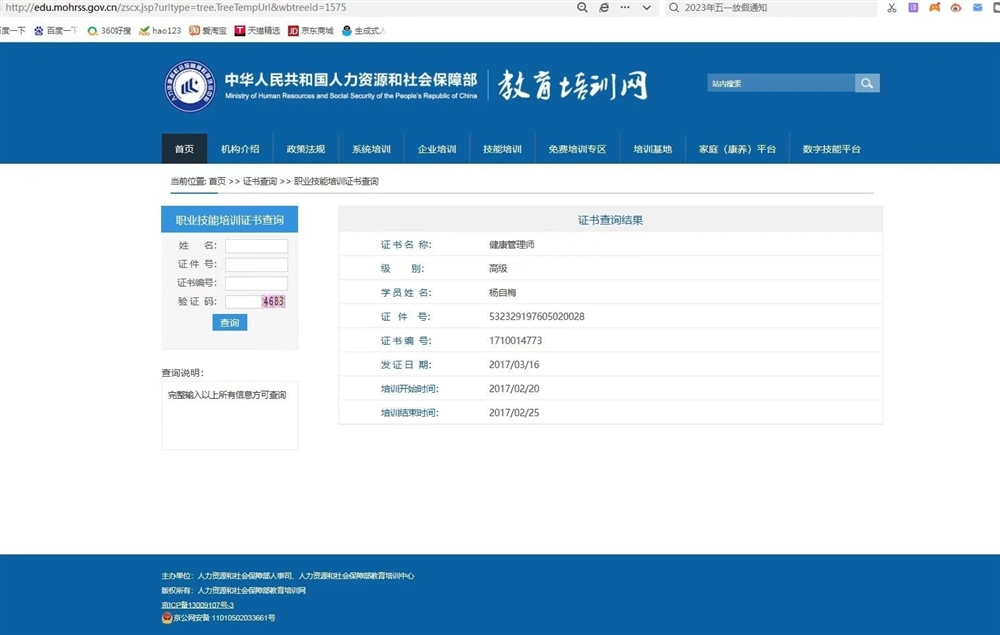Click the 证书查询结果 table header
Image resolution: width=1000 pixels, height=635 pixels.
[x=610, y=219]
